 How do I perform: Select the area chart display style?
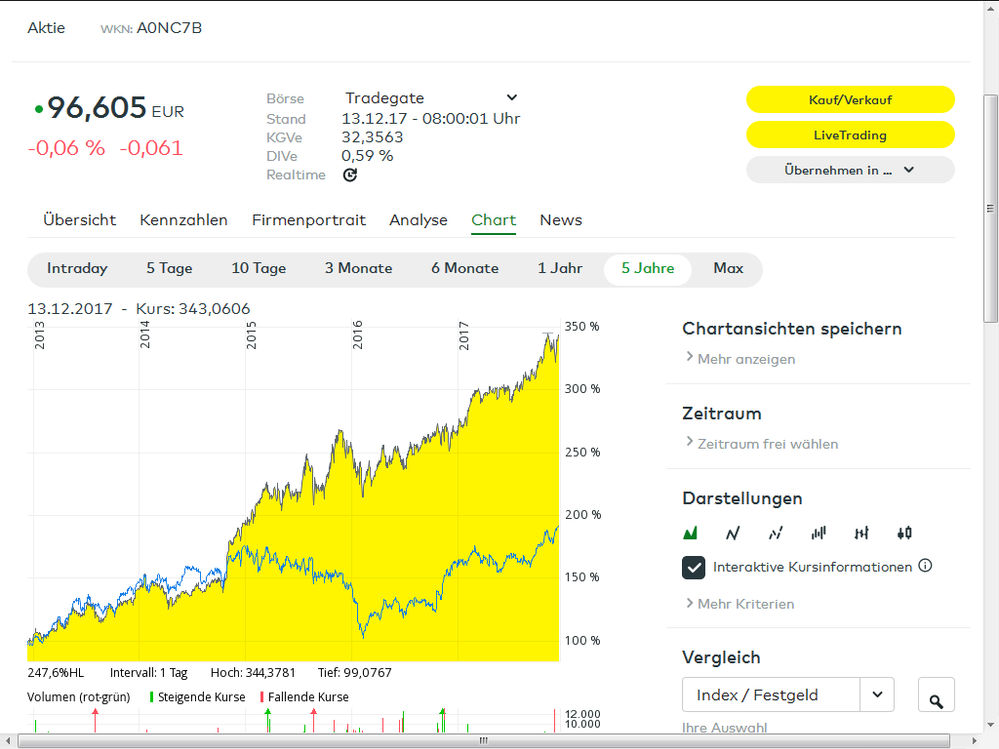click(x=690, y=532)
